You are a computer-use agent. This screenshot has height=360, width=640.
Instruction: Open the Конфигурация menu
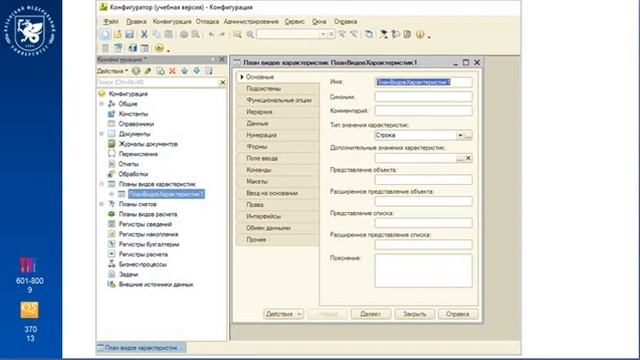[x=172, y=21]
